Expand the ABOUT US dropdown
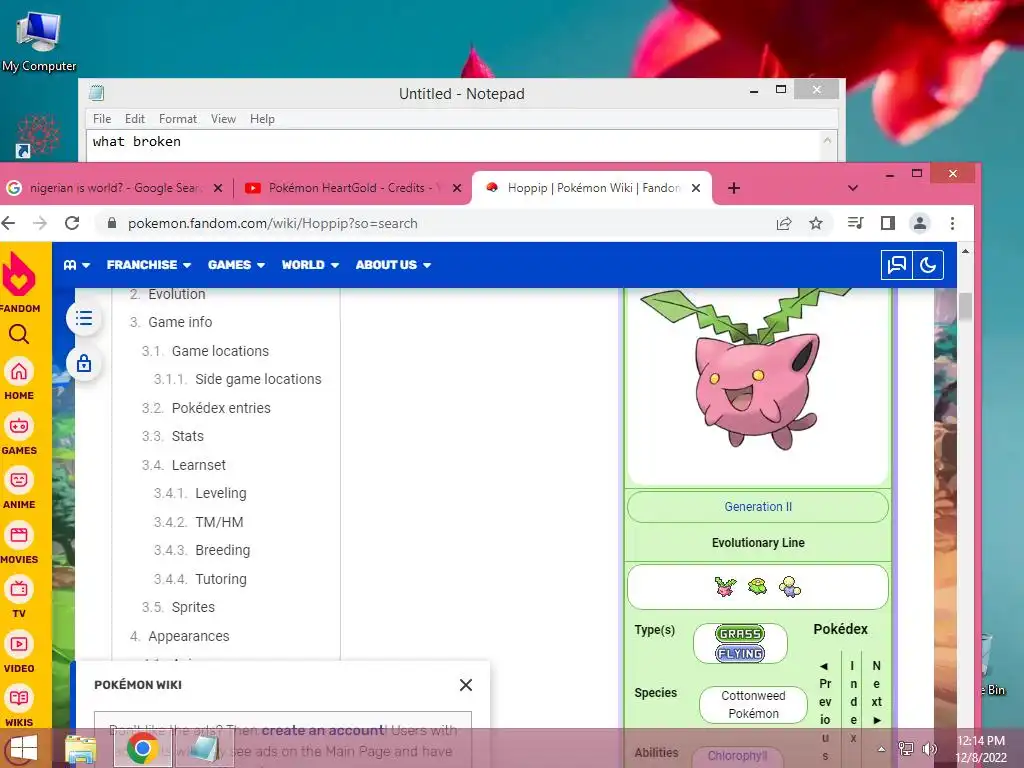The width and height of the screenshot is (1024, 768). [x=393, y=265]
